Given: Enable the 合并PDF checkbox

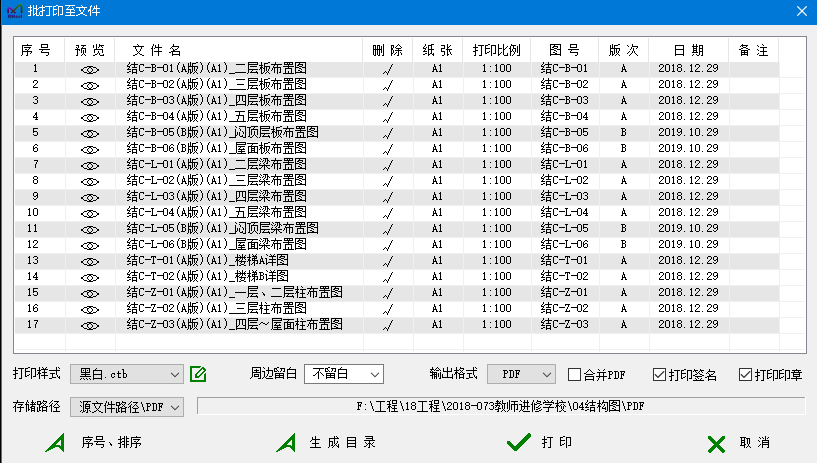Looking at the screenshot, I should (x=575, y=375).
